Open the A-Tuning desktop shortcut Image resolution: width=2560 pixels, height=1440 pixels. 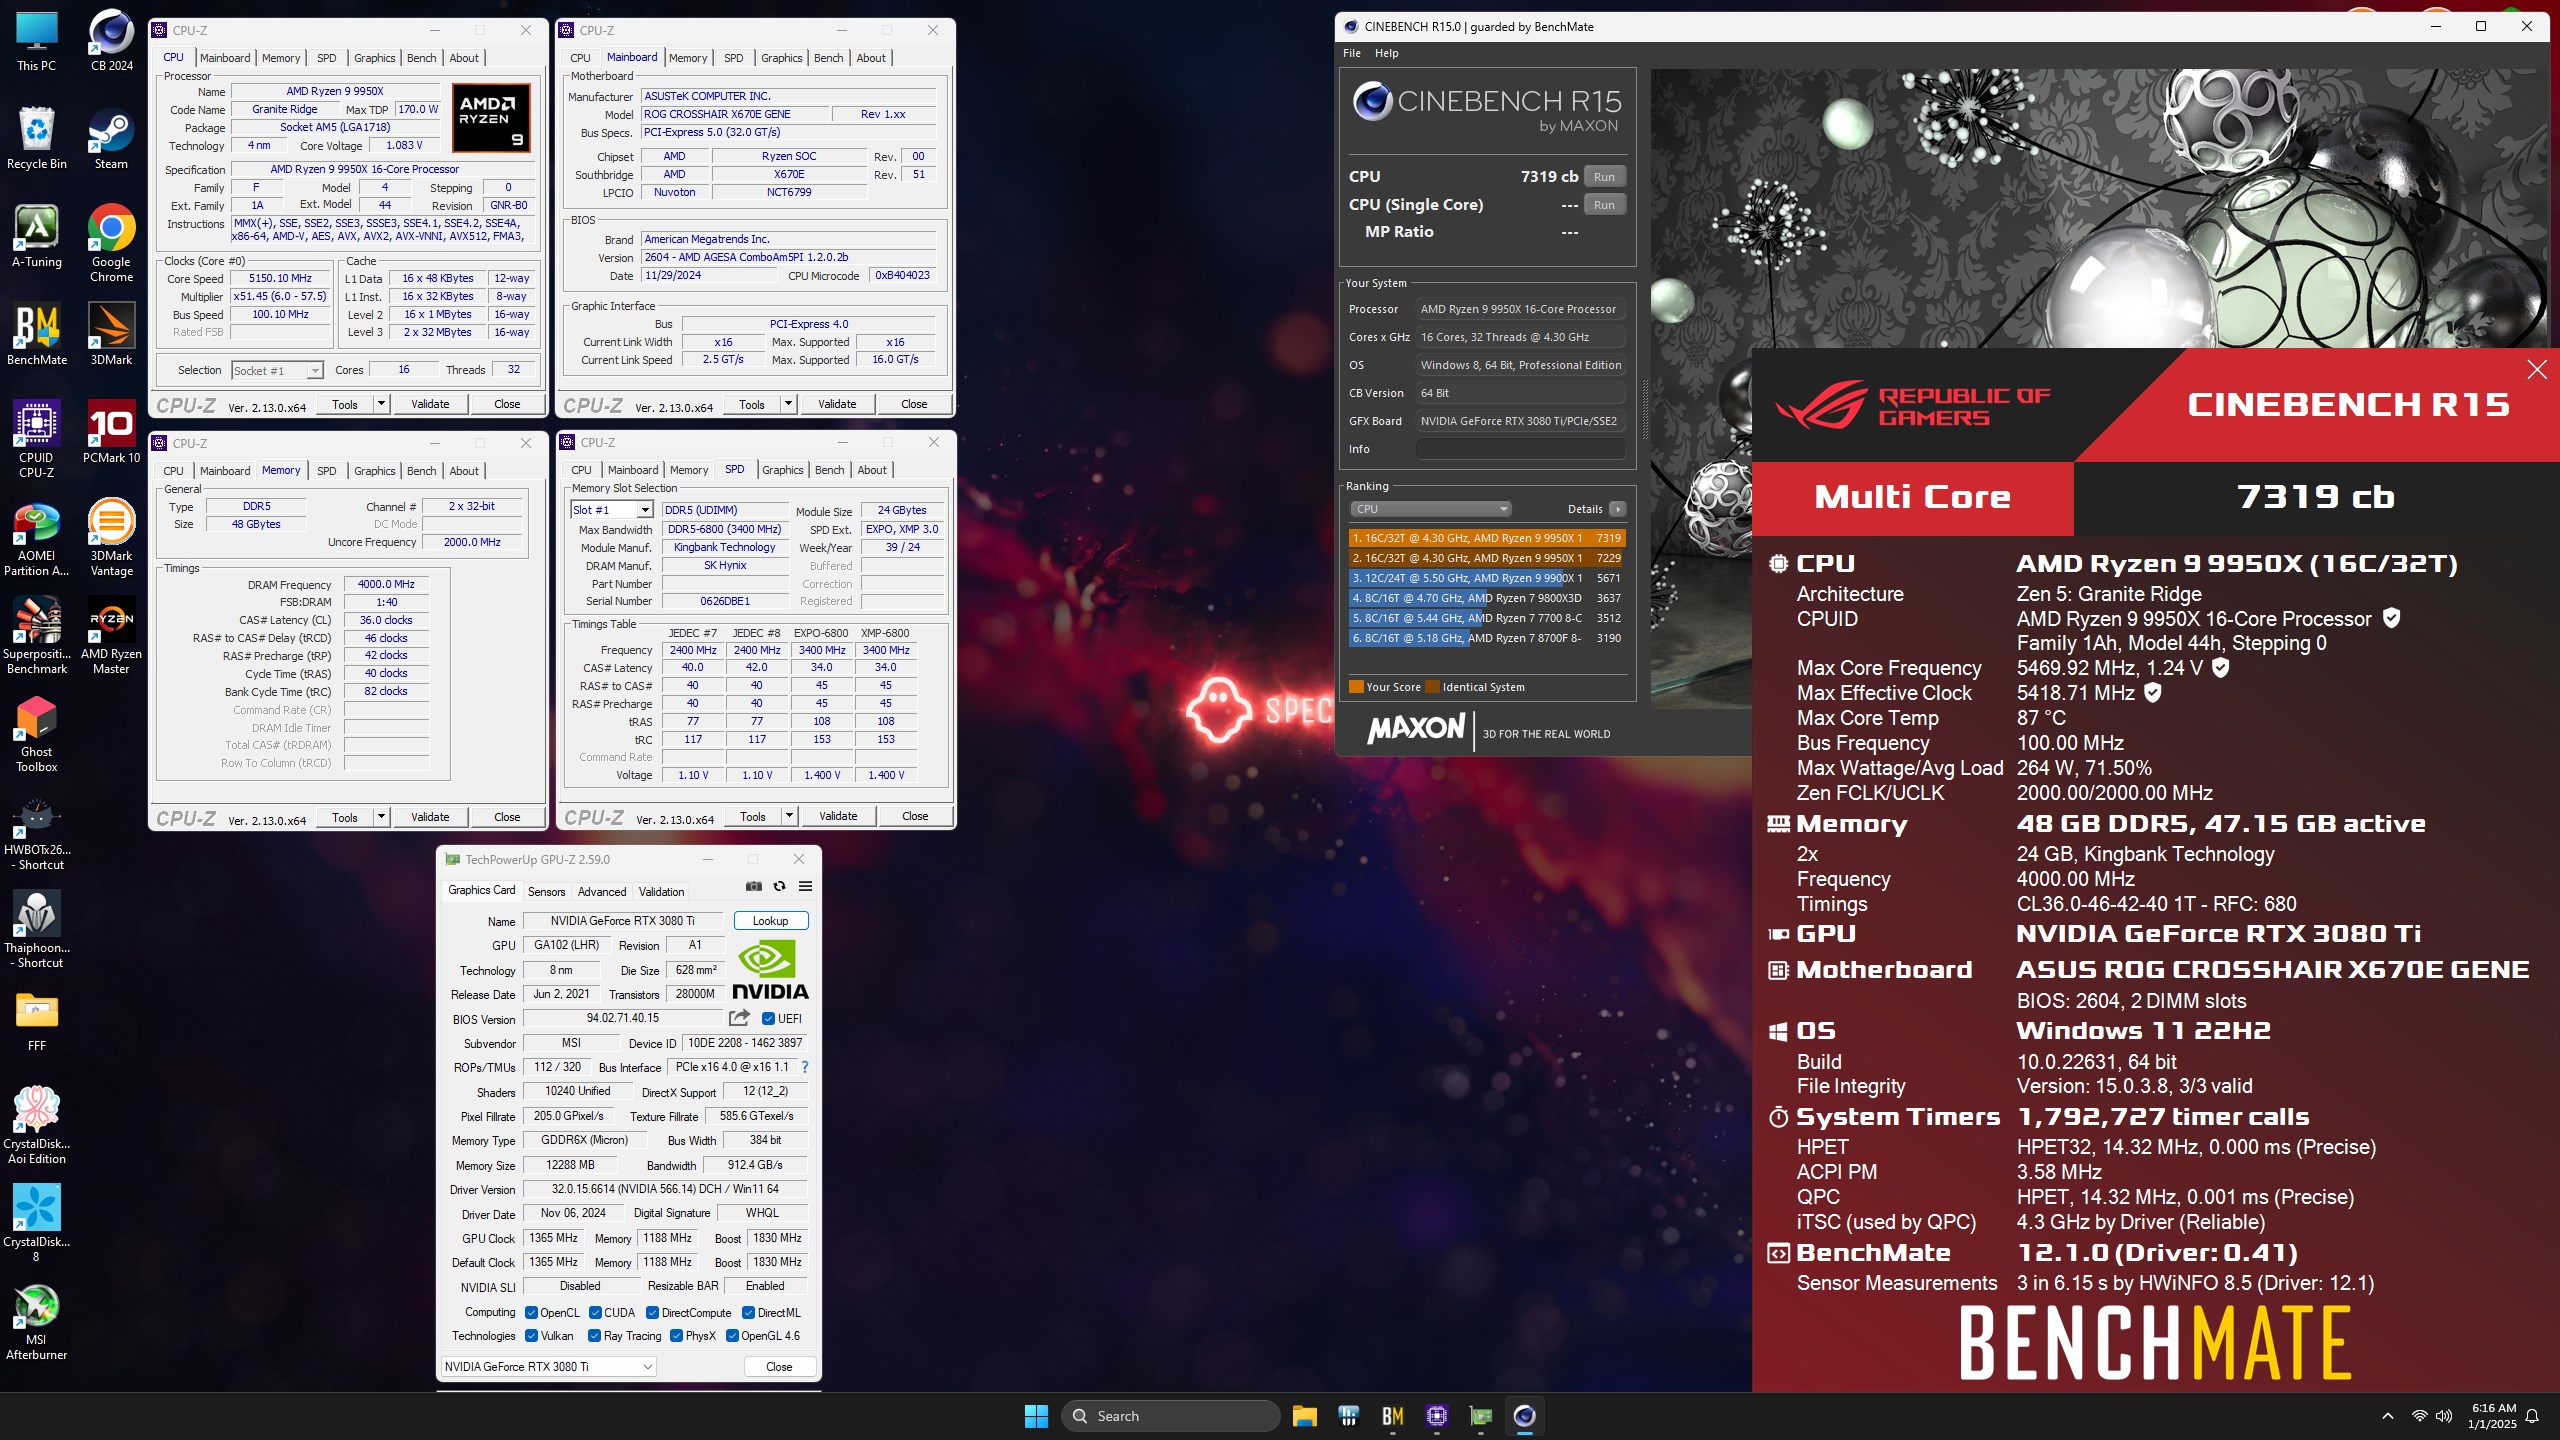pos(37,236)
